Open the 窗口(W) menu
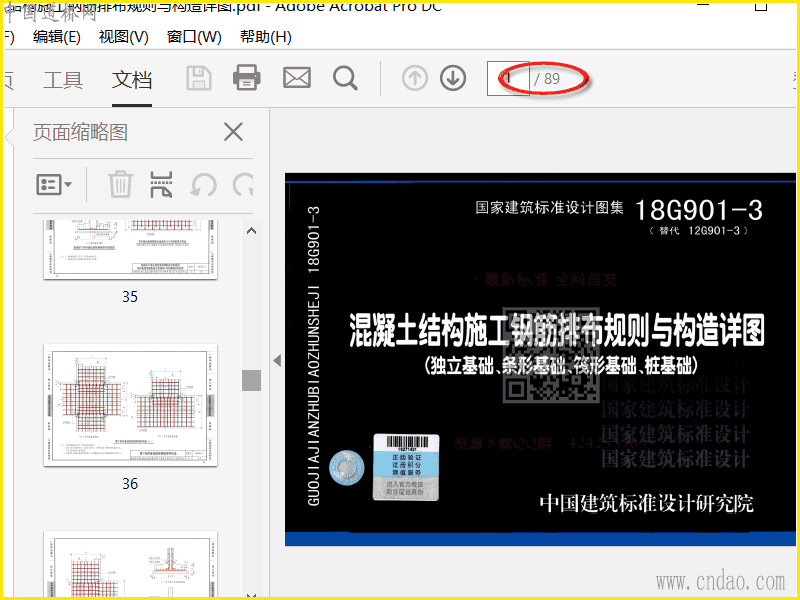800x600 pixels. 194,37
